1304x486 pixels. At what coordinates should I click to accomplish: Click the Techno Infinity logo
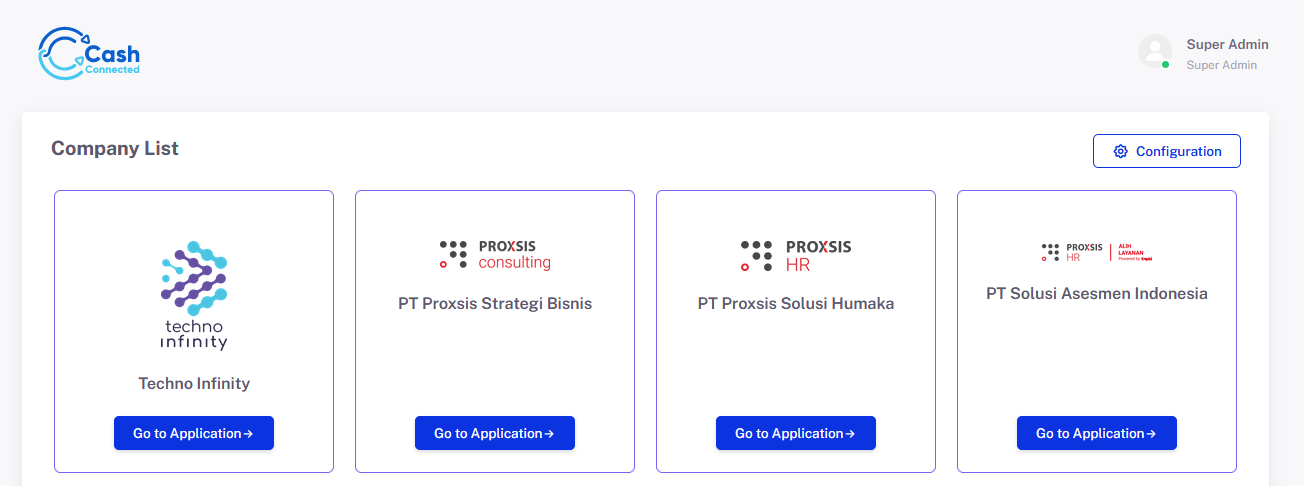pyautogui.click(x=194, y=295)
